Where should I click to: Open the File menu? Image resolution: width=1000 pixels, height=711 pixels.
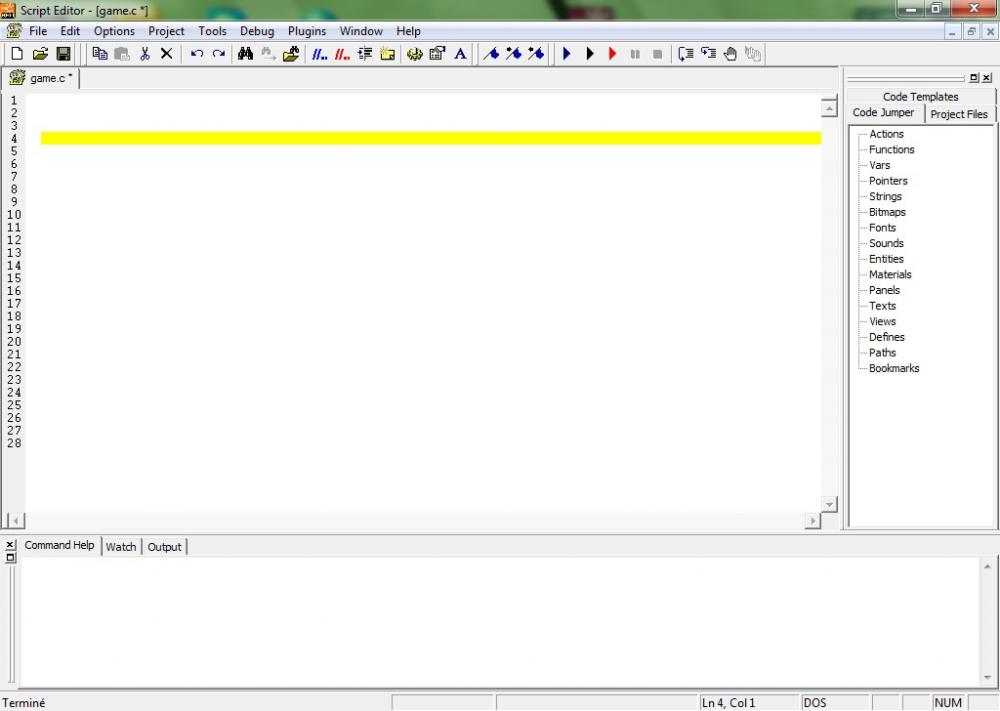click(x=38, y=31)
